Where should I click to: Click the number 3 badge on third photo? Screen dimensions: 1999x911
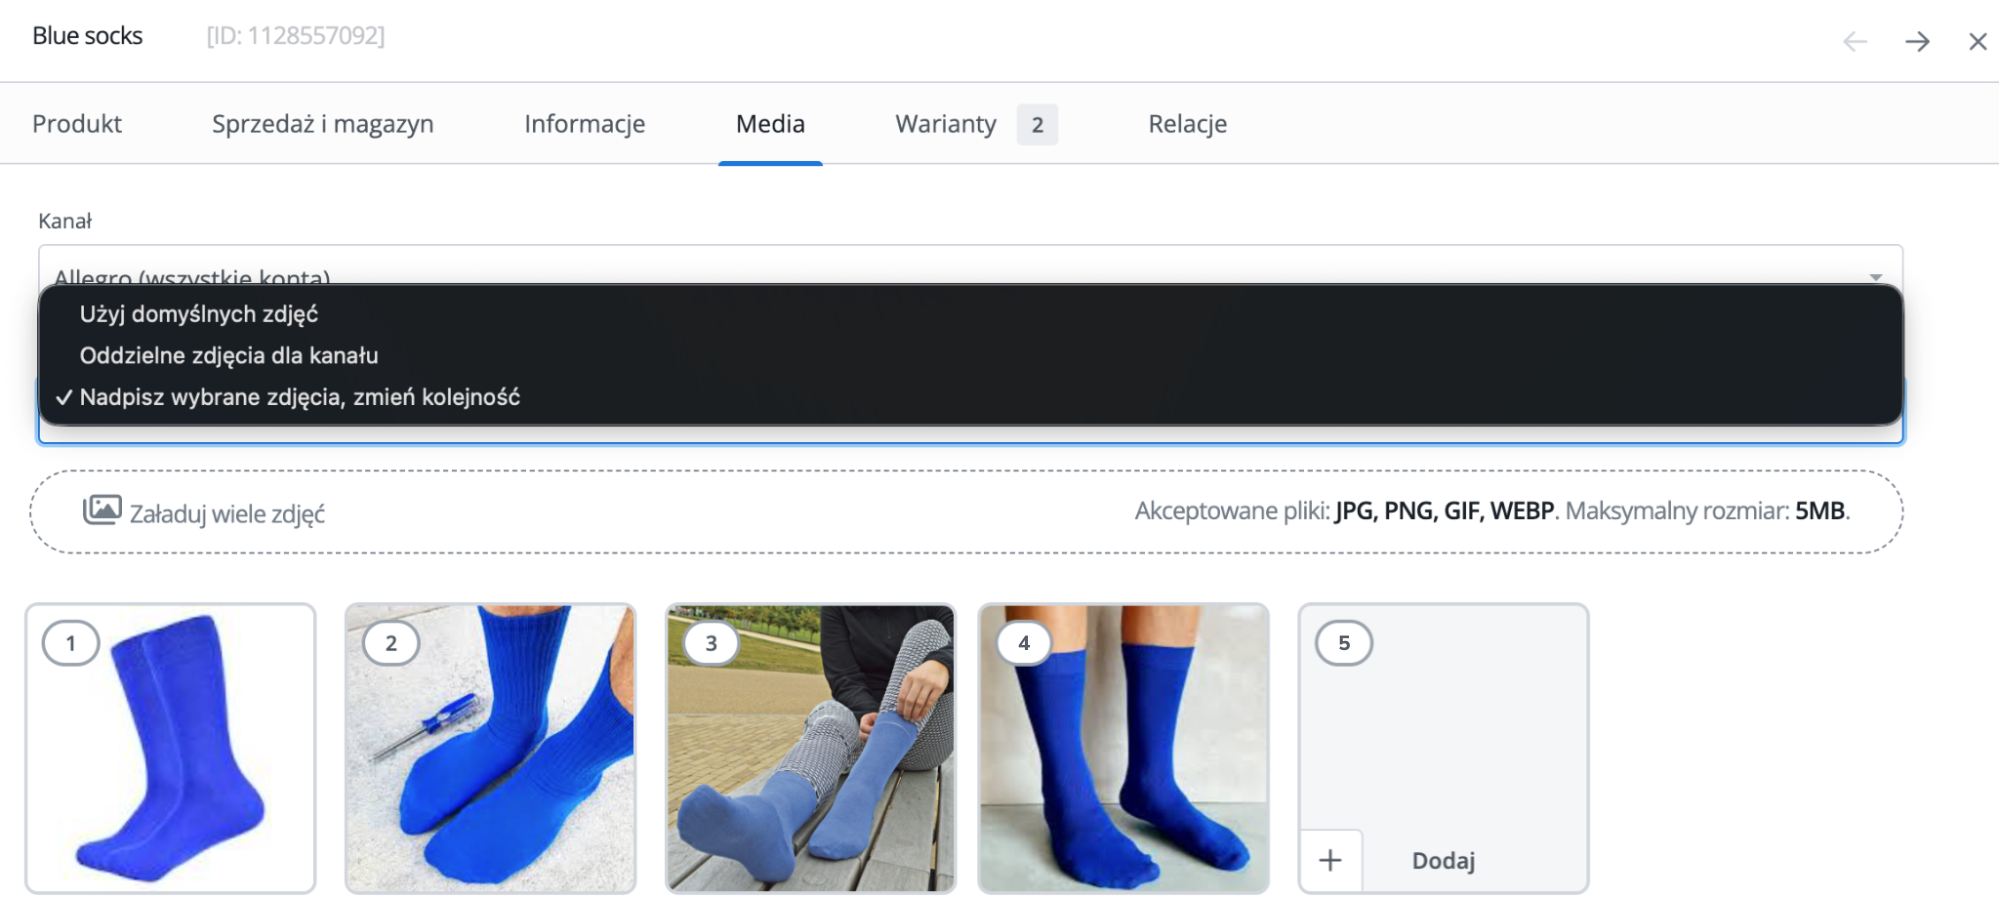click(x=711, y=643)
